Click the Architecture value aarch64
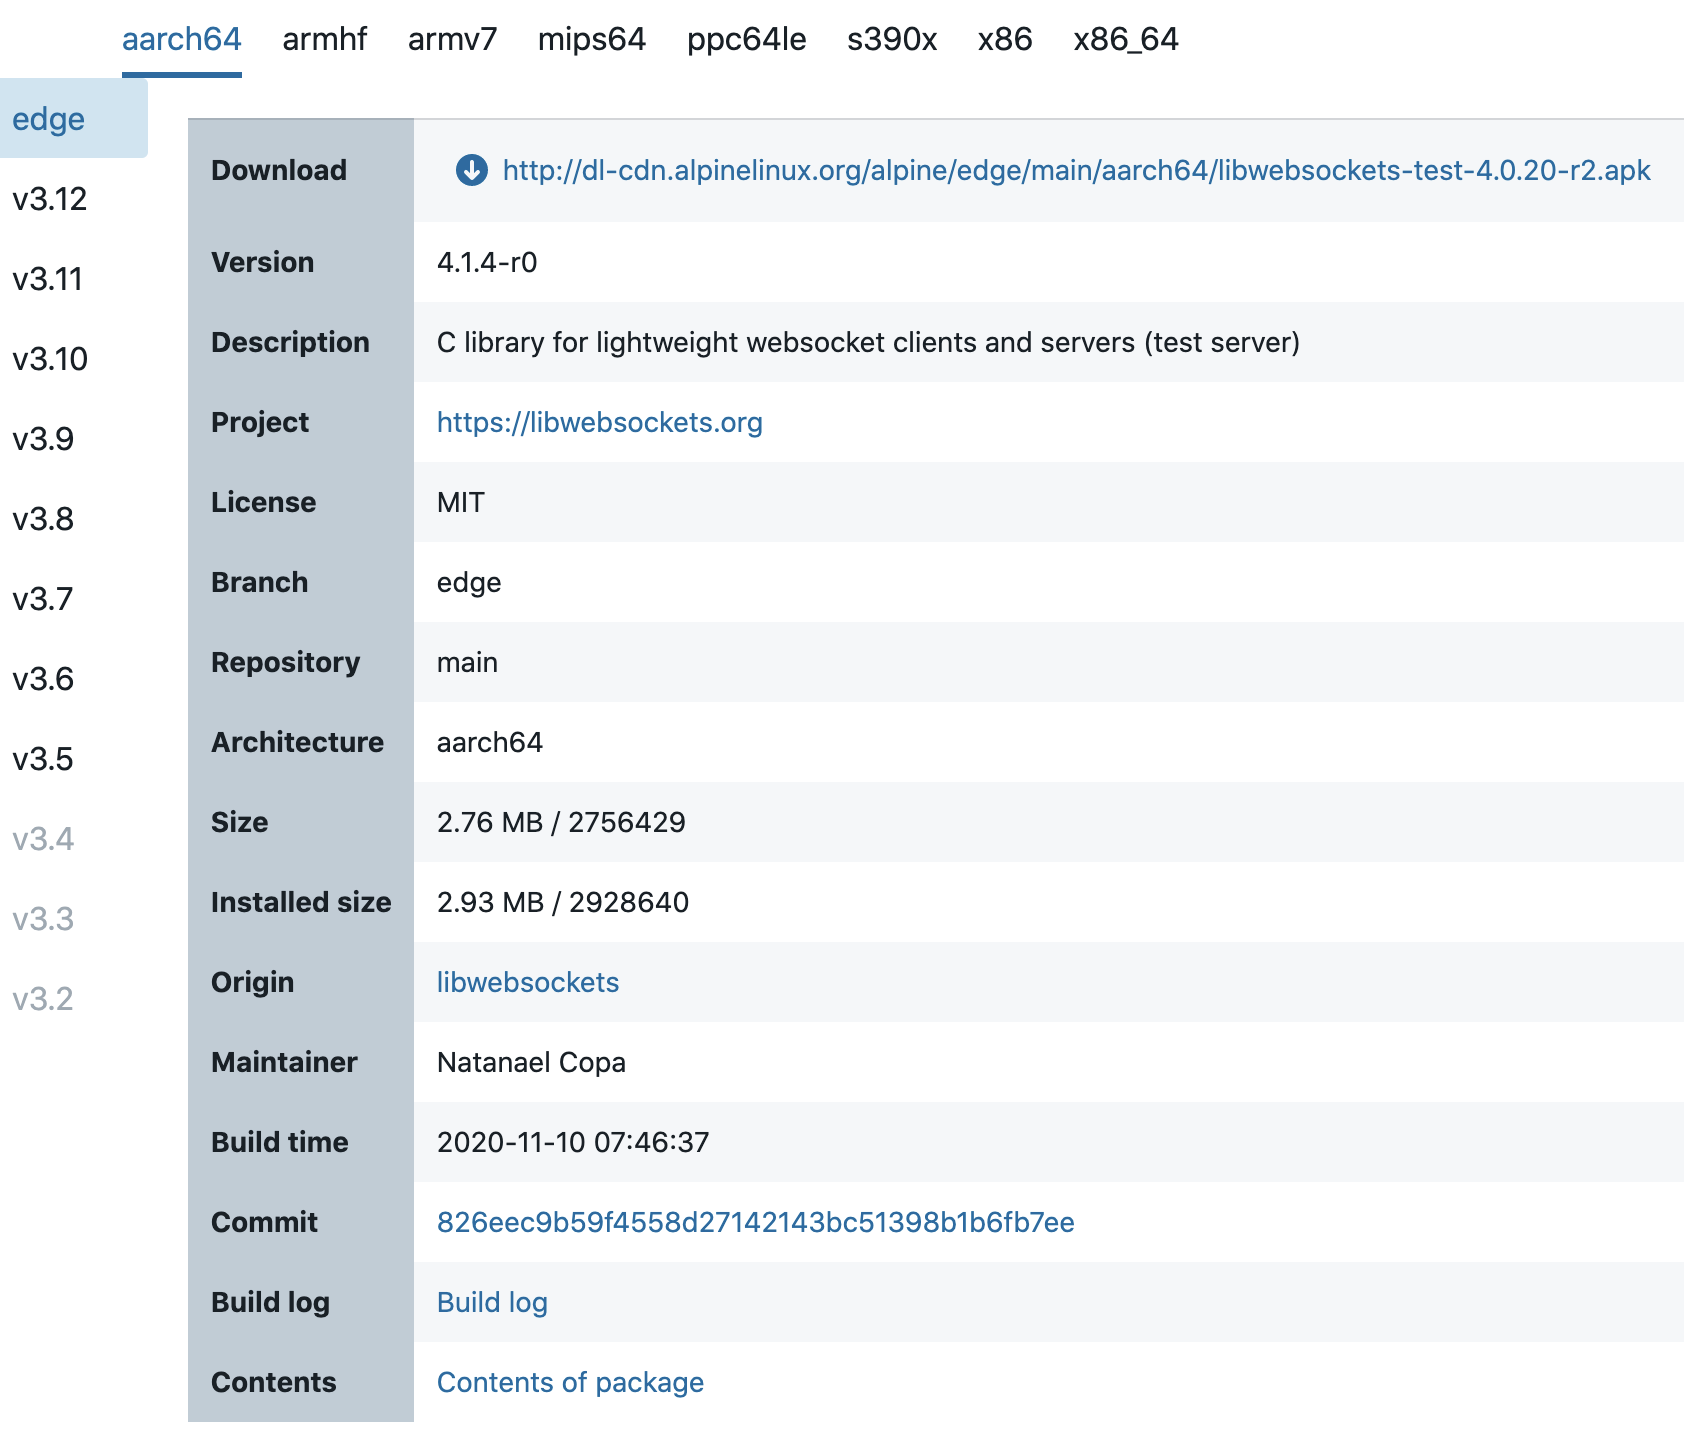1684x1434 pixels. coord(490,742)
